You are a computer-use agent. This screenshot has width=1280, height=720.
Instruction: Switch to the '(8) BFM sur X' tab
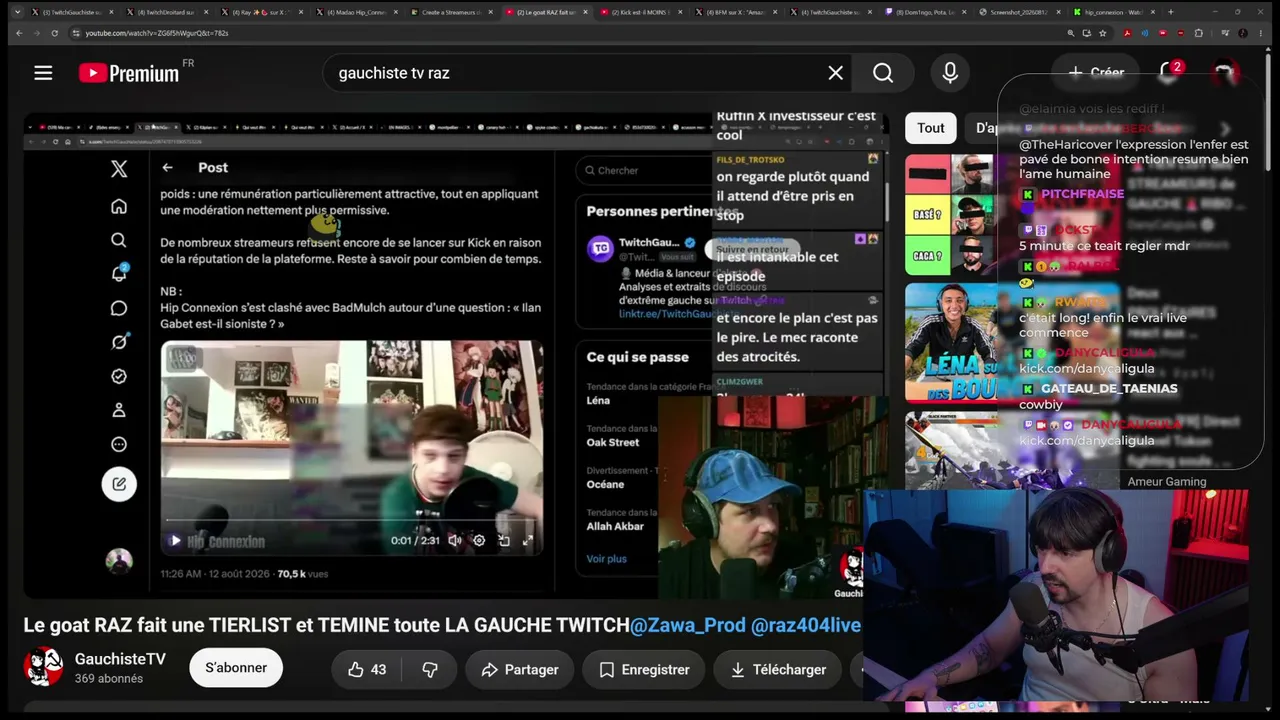click(734, 12)
